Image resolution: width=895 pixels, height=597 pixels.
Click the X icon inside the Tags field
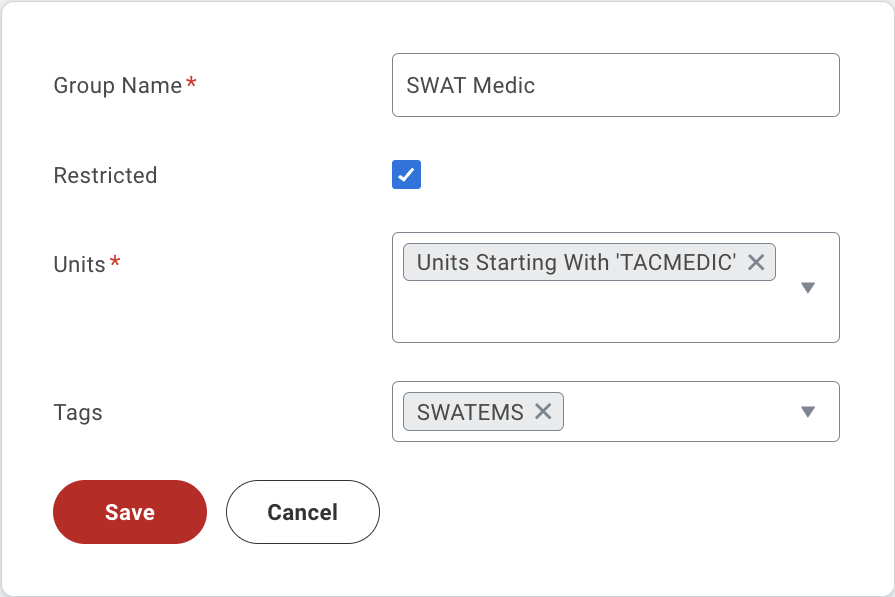[543, 411]
